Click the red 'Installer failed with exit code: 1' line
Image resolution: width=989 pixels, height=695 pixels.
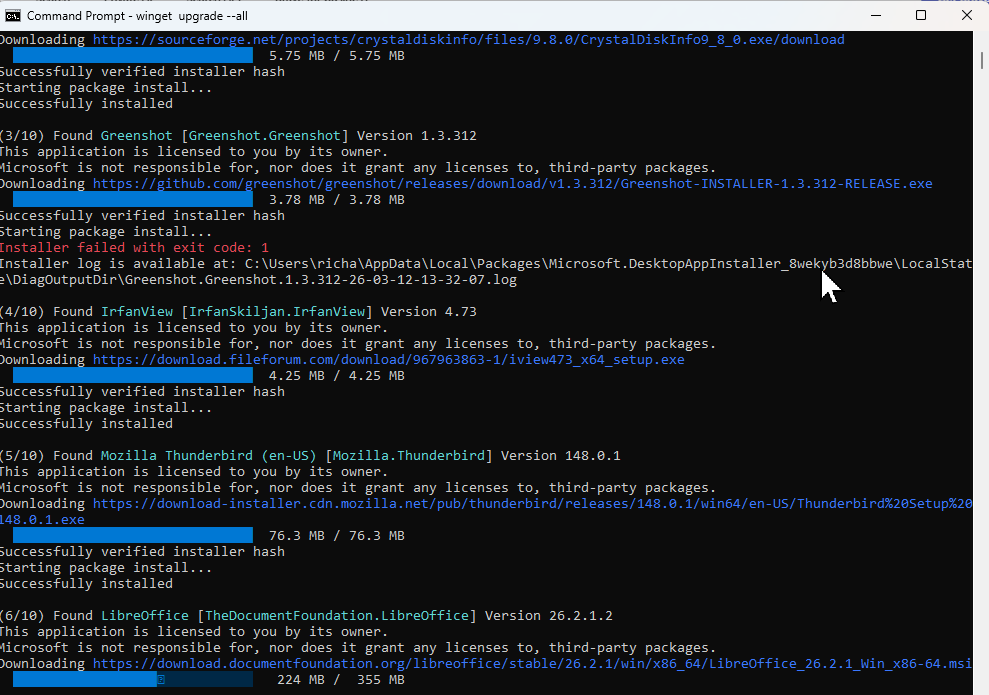tap(134, 248)
